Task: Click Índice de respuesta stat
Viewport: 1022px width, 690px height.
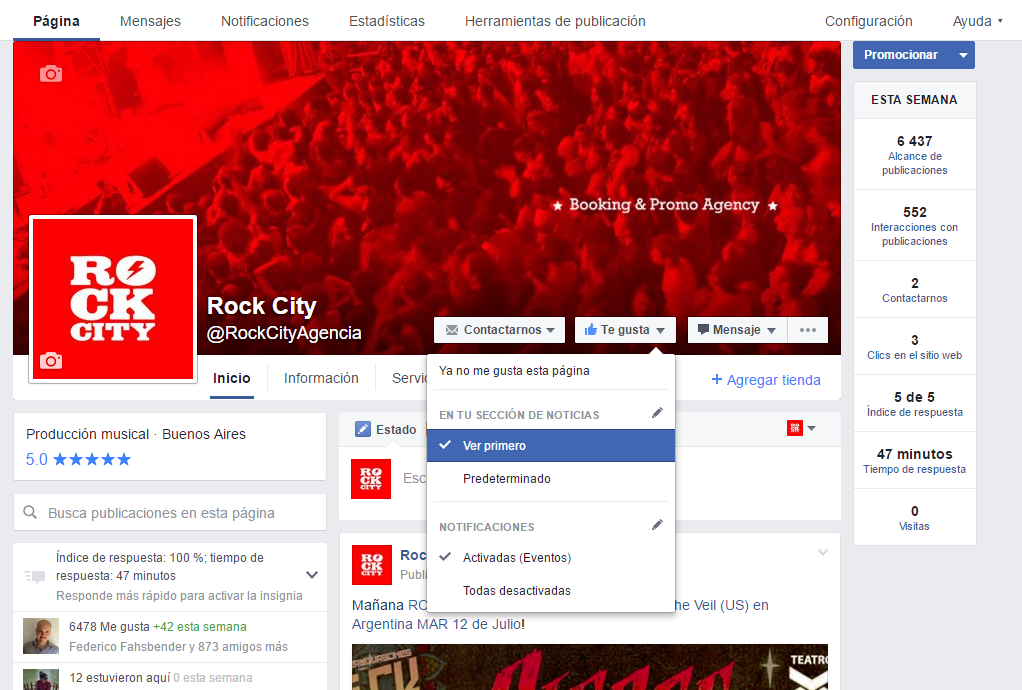Action: [x=914, y=403]
